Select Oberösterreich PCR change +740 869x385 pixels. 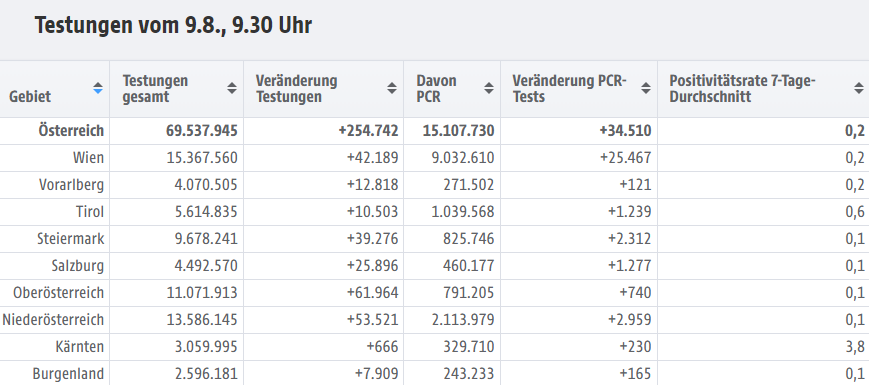coord(635,293)
